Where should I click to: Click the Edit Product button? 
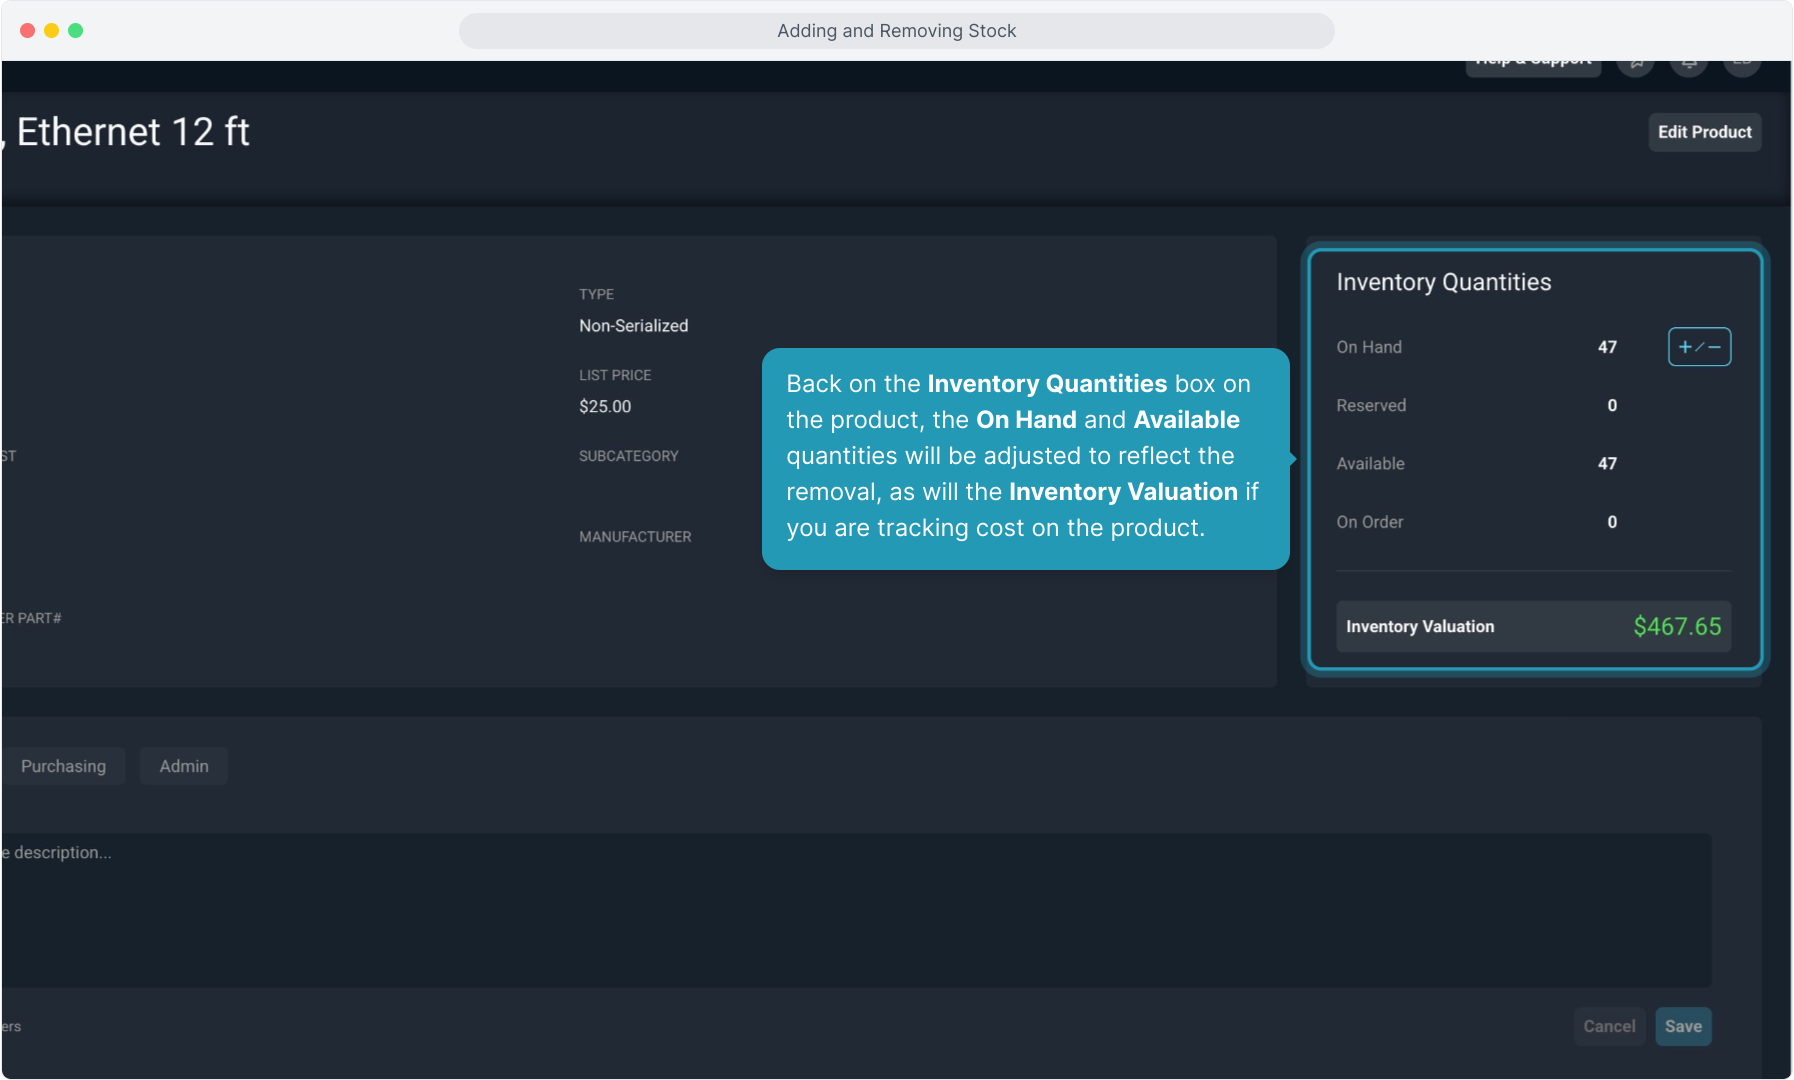[x=1704, y=132]
